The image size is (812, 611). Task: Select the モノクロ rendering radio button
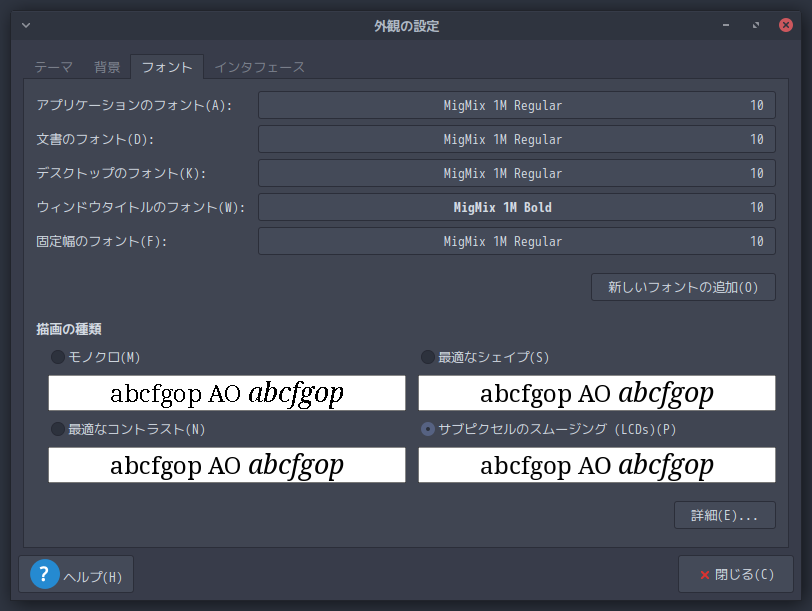(57, 357)
